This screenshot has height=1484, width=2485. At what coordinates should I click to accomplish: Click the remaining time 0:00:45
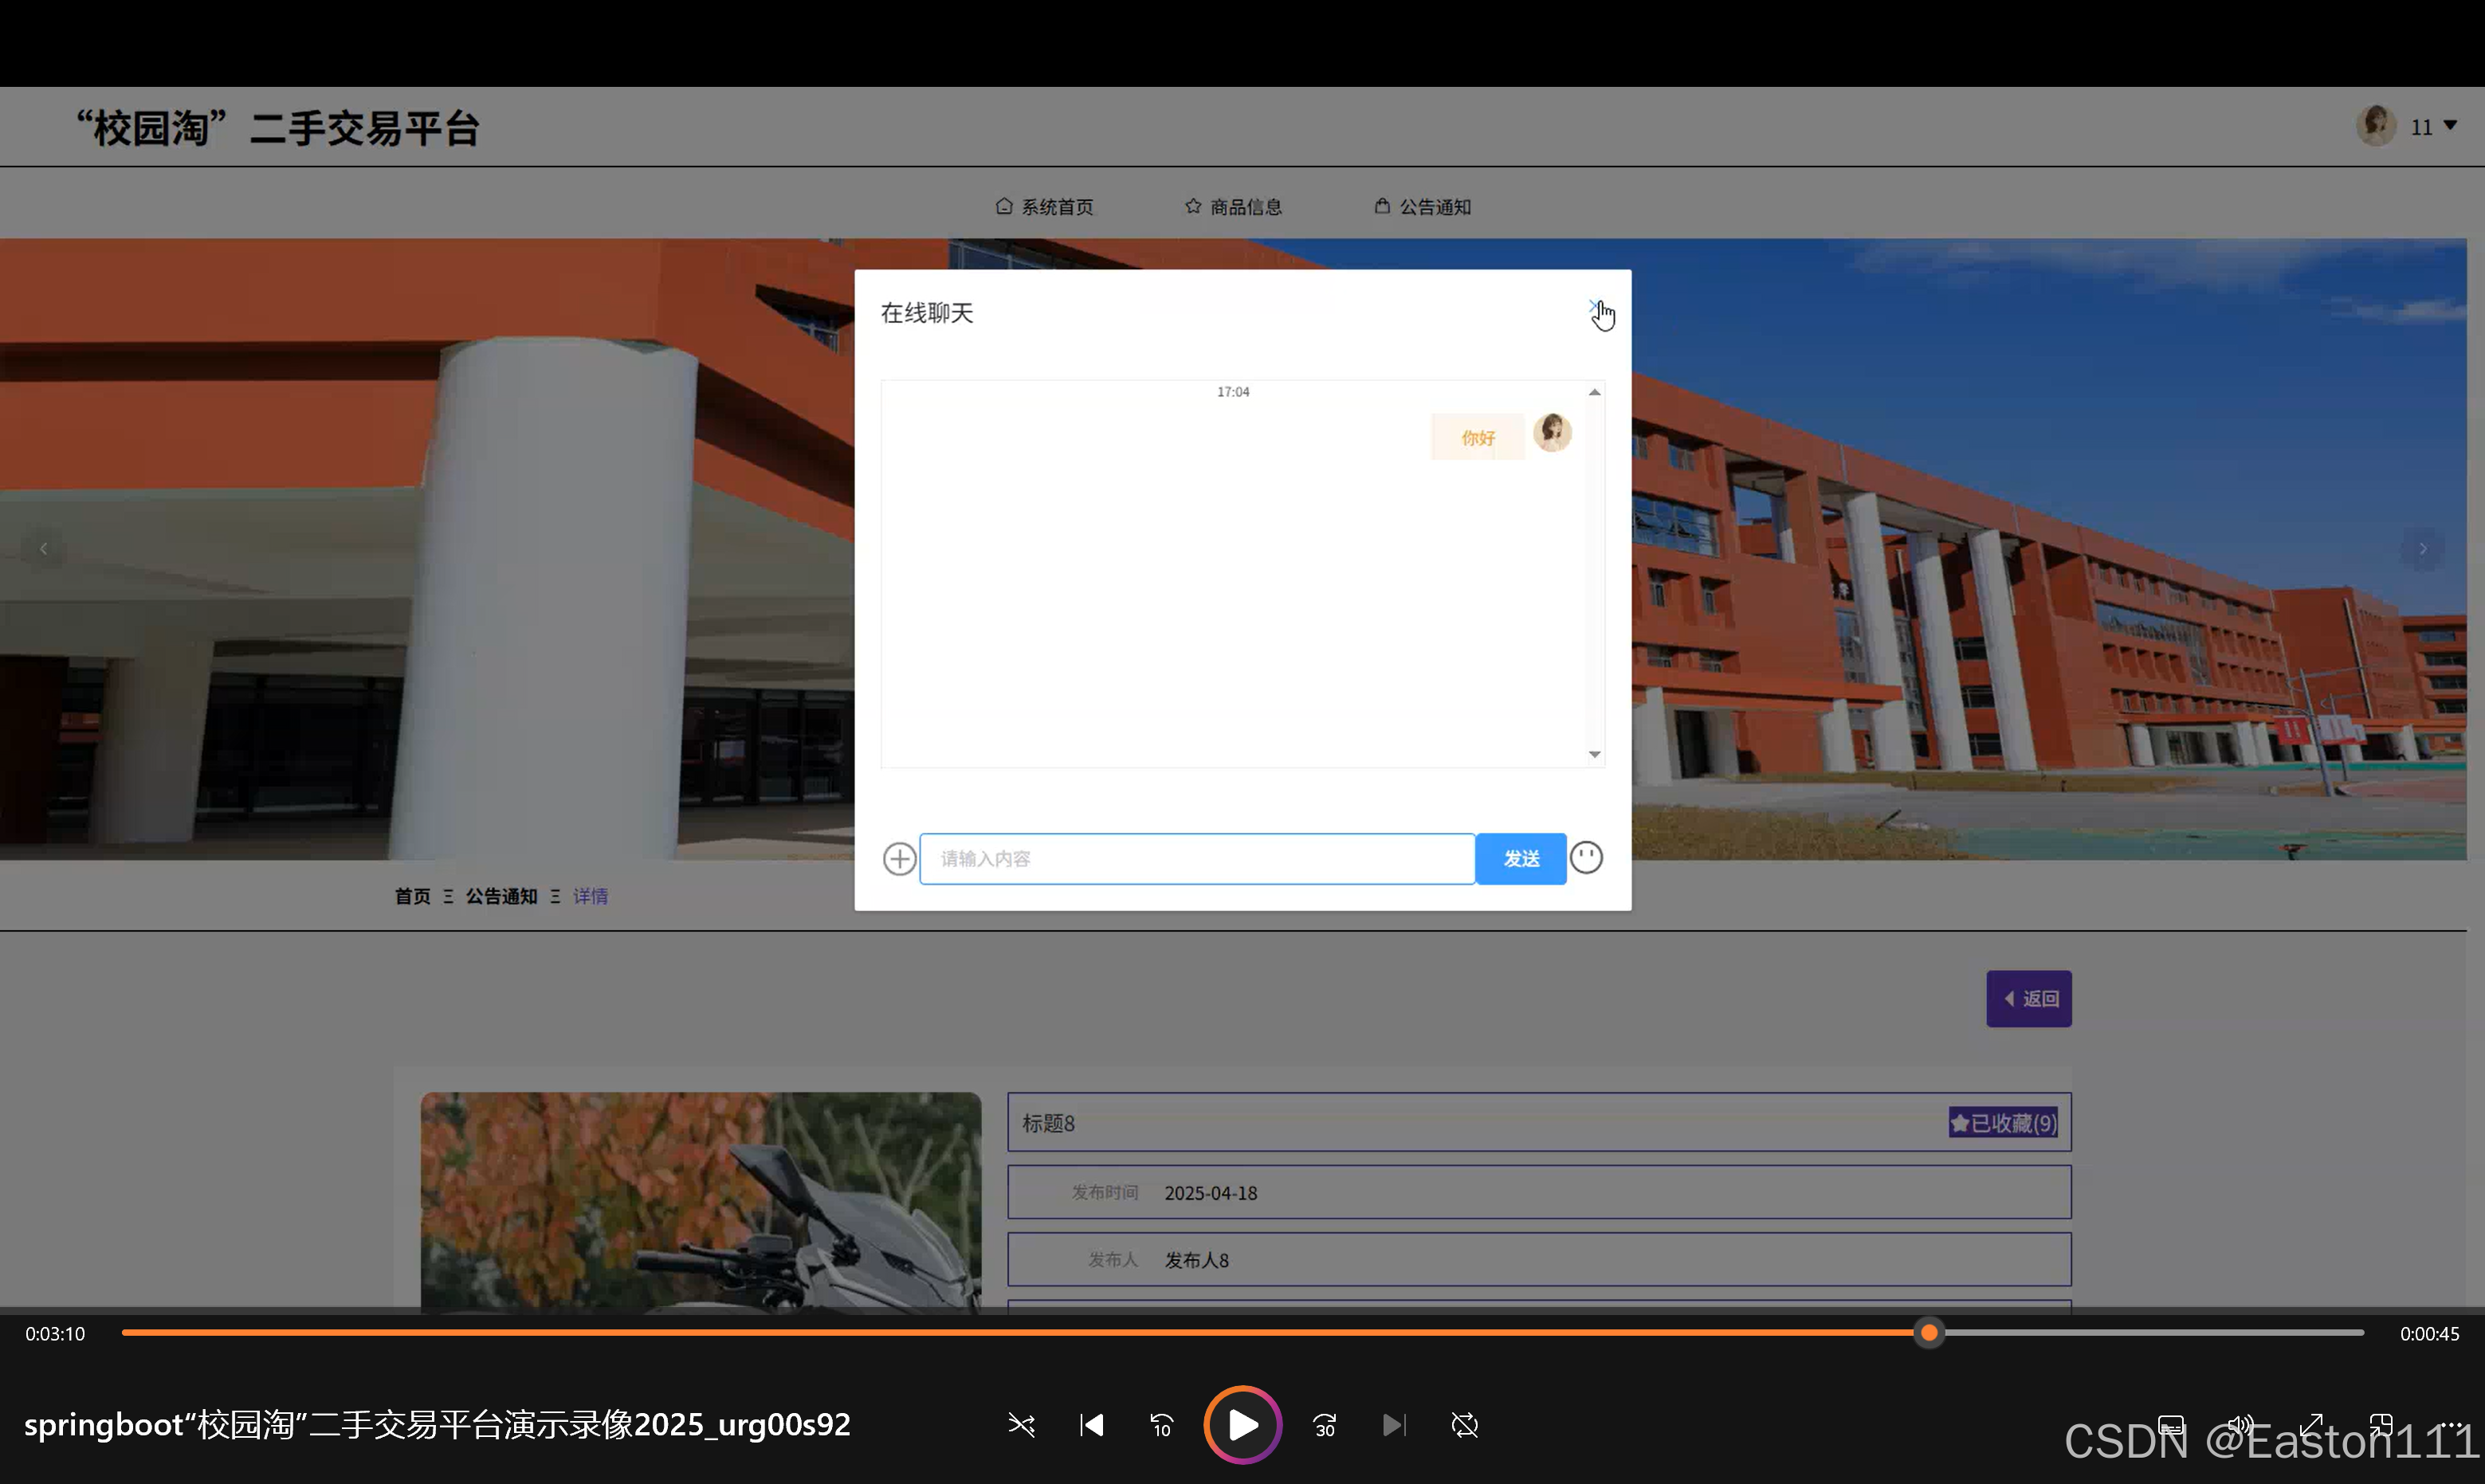pos(2429,1333)
